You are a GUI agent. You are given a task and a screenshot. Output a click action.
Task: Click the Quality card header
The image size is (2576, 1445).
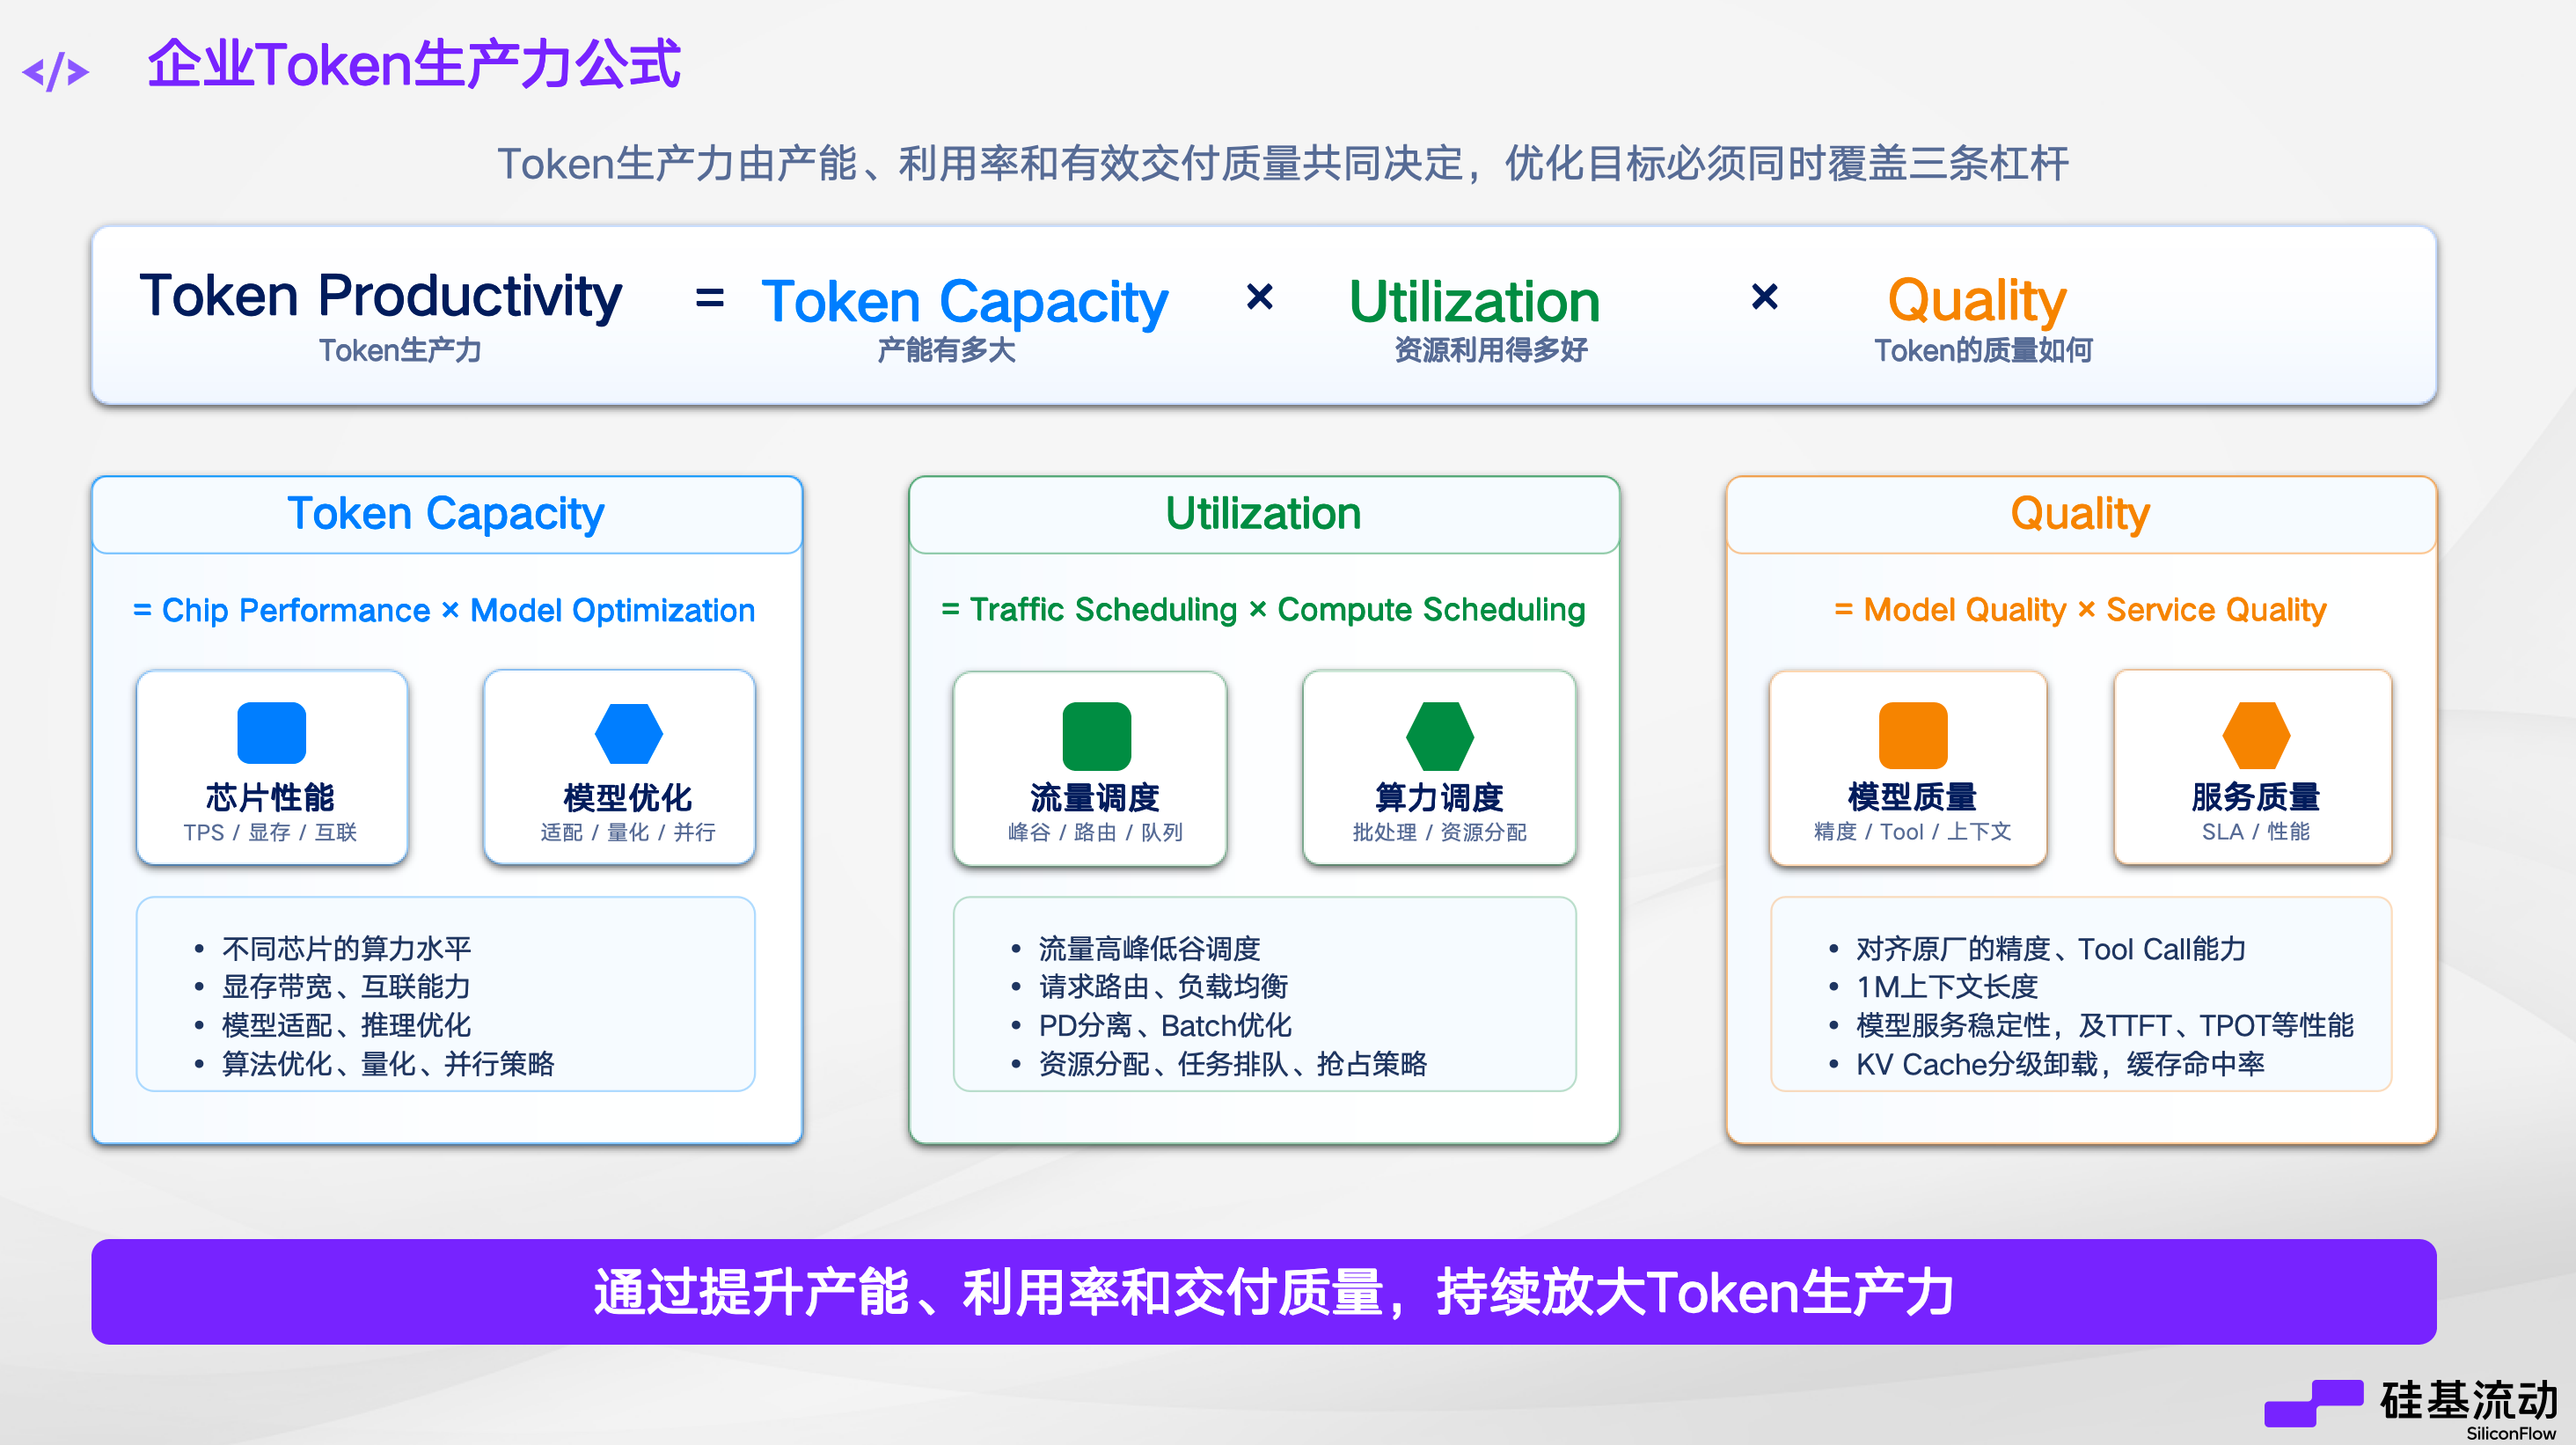pyautogui.click(x=2081, y=514)
